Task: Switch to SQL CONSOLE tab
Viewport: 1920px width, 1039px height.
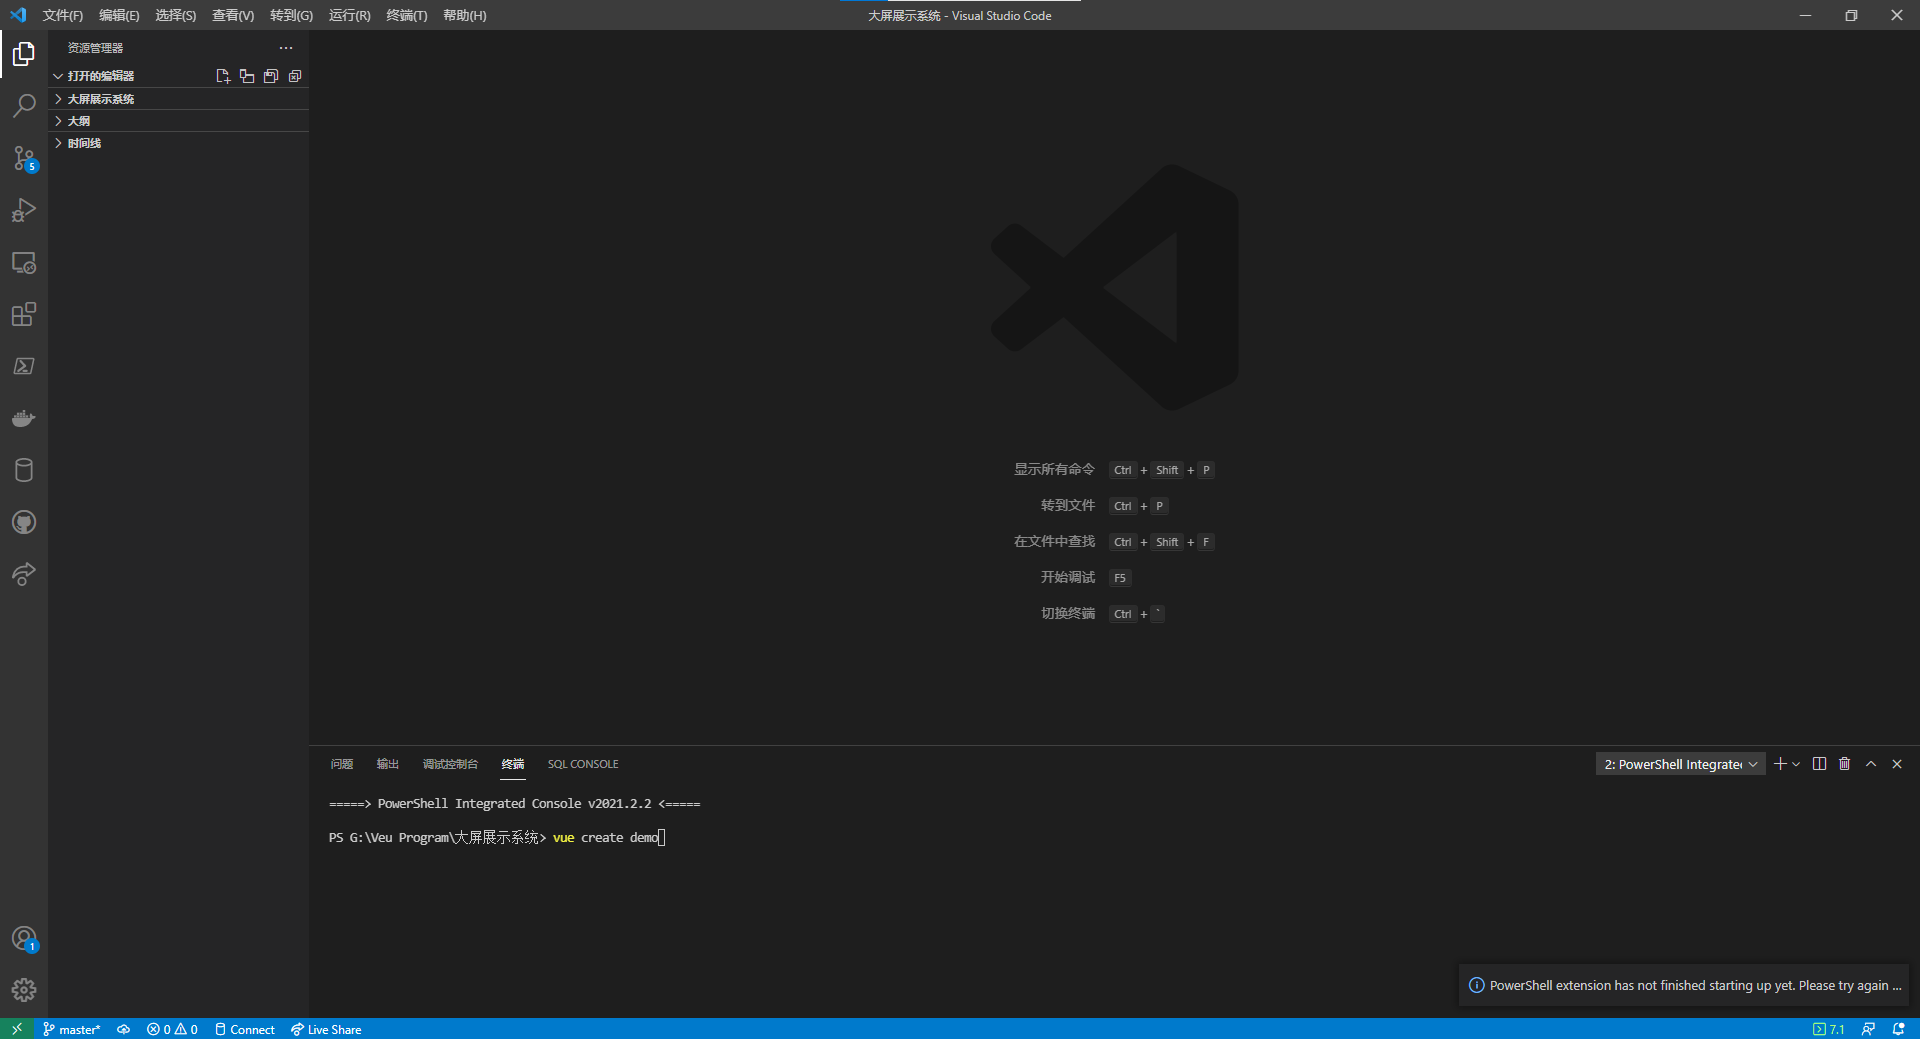Action: [x=583, y=764]
